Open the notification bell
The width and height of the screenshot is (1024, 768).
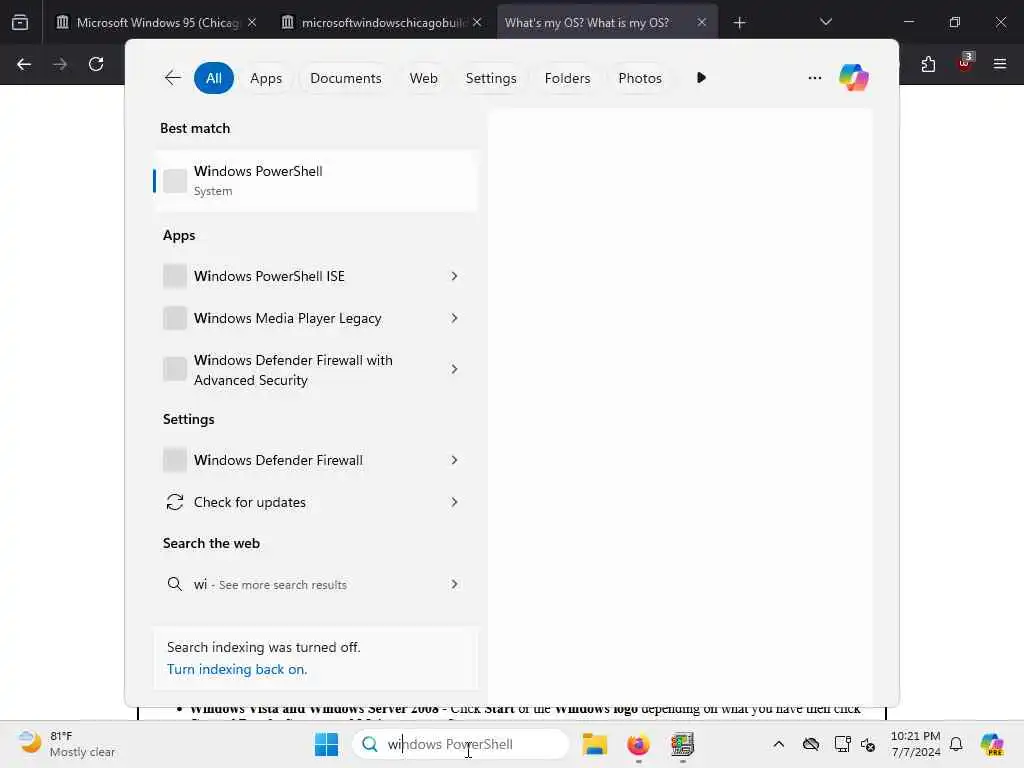tap(956, 744)
